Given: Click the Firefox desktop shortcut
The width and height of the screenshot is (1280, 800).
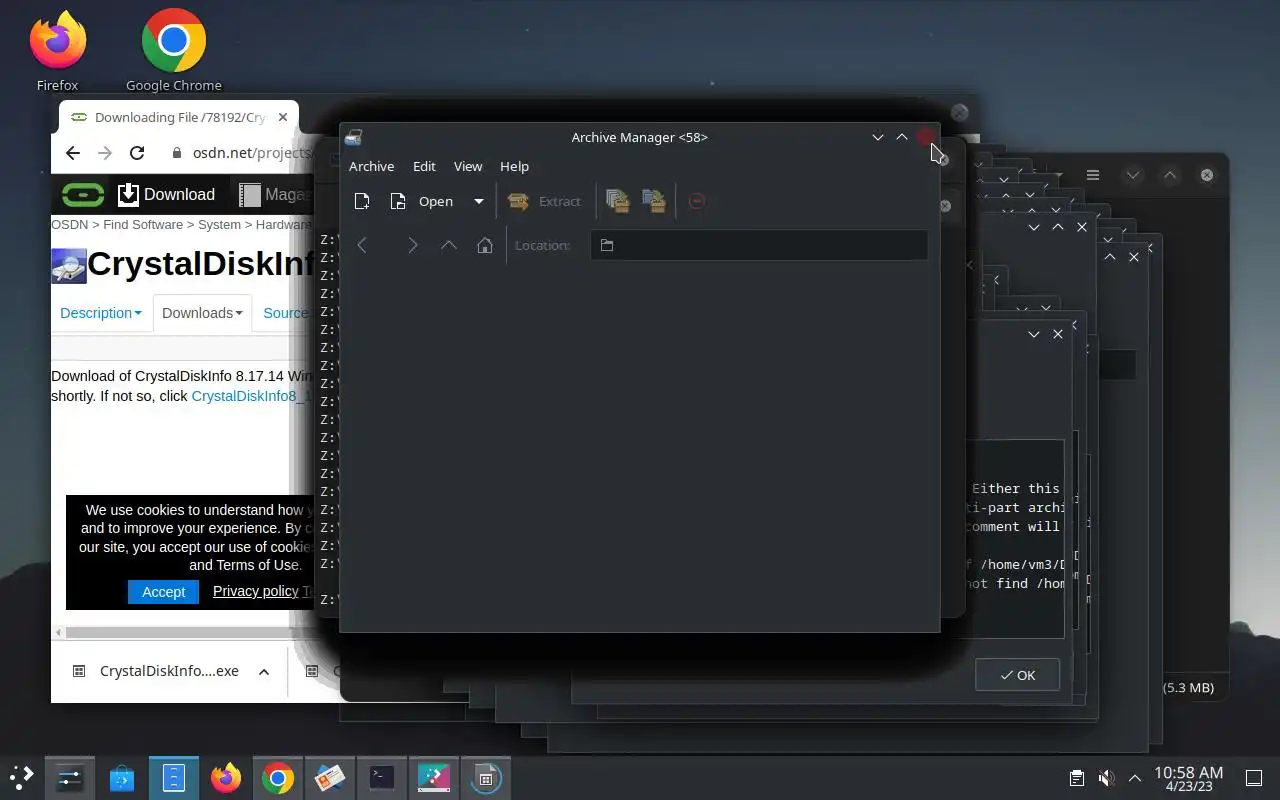Looking at the screenshot, I should coord(57,51).
